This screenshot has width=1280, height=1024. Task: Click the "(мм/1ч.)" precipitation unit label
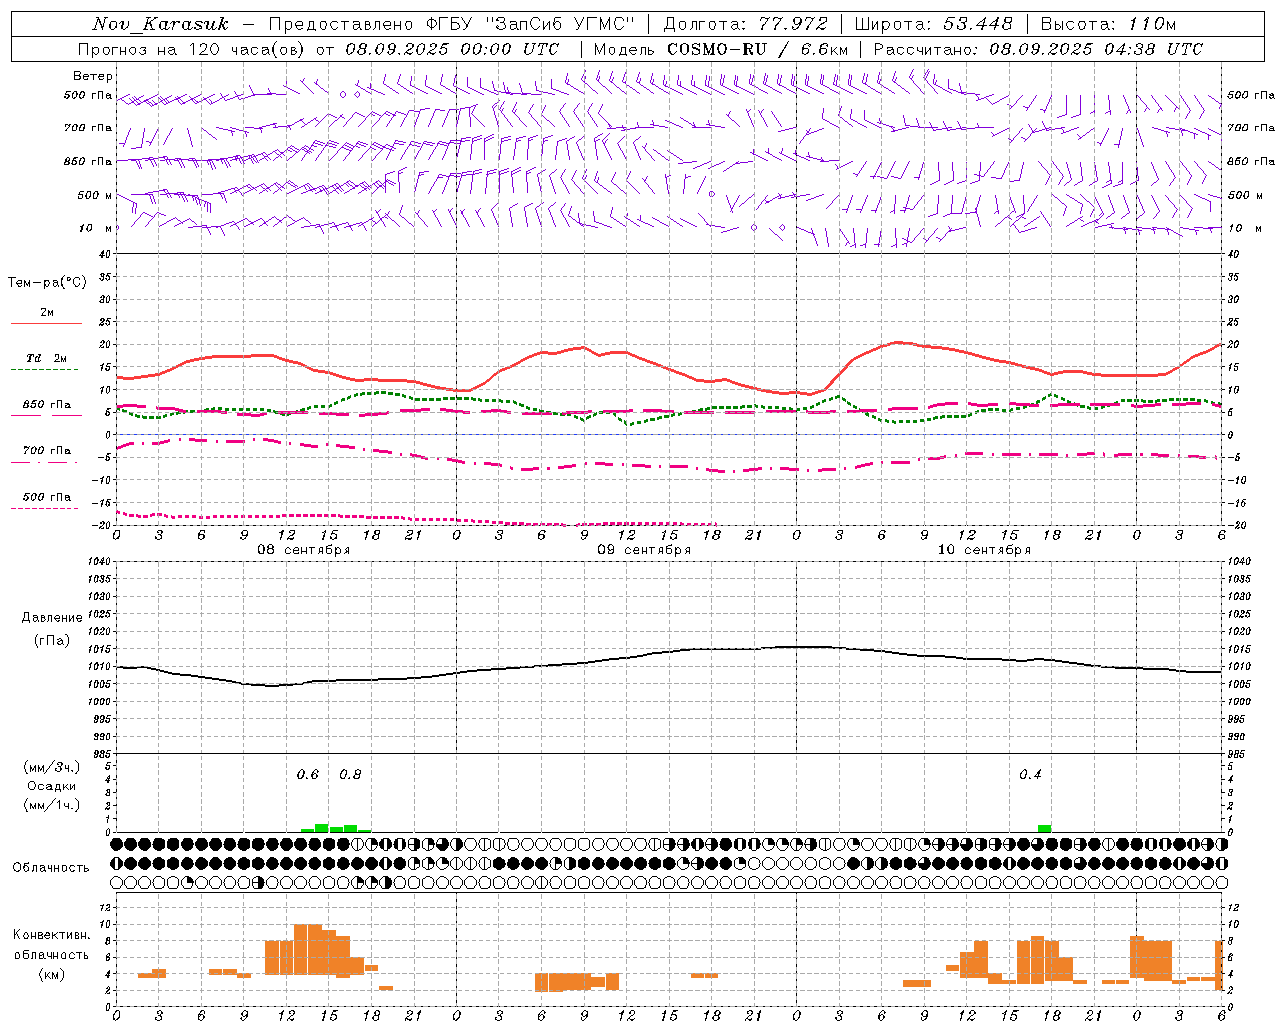click(52, 805)
